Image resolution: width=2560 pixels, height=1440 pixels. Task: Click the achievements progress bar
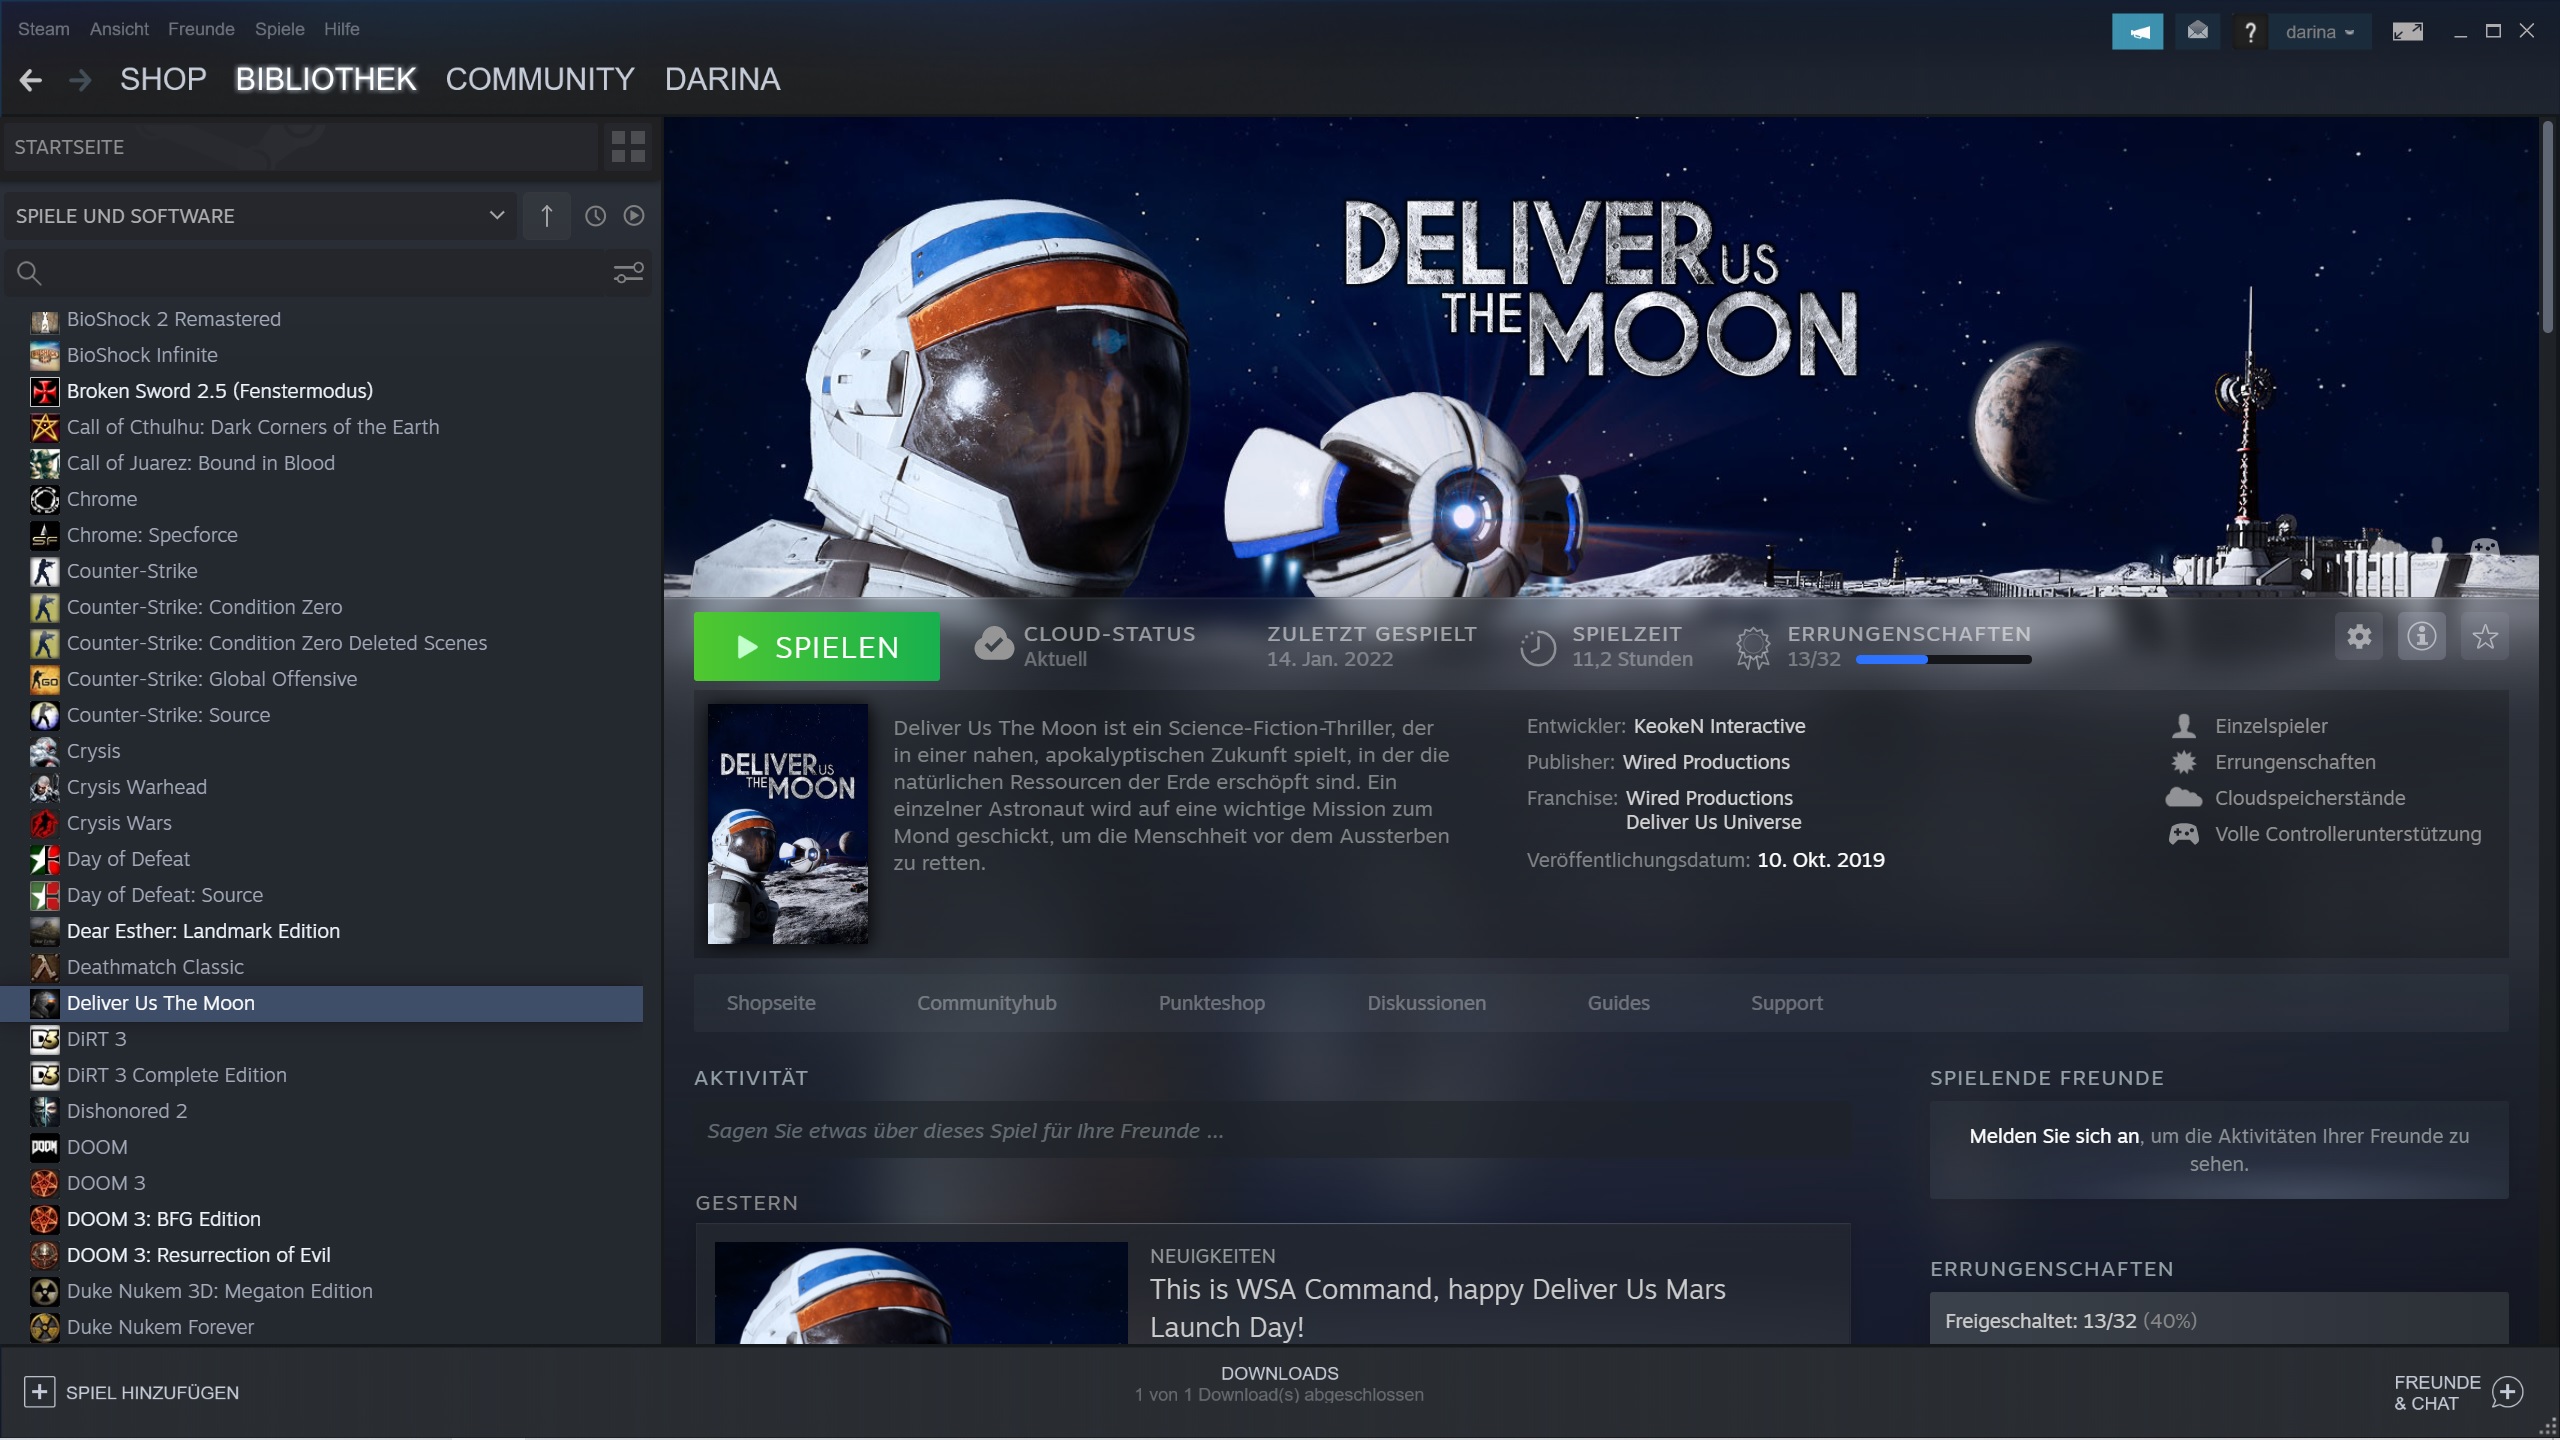[1942, 660]
